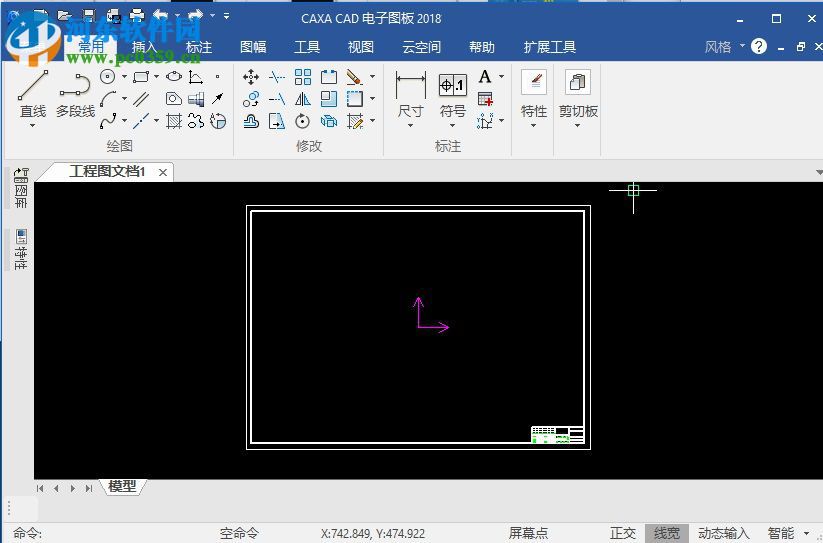
Task: Select the trim tool in 修改 group
Action: 277,77
